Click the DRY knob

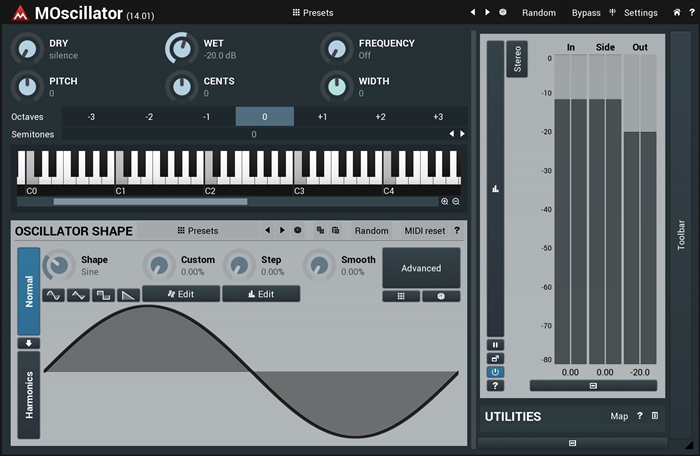click(x=28, y=48)
